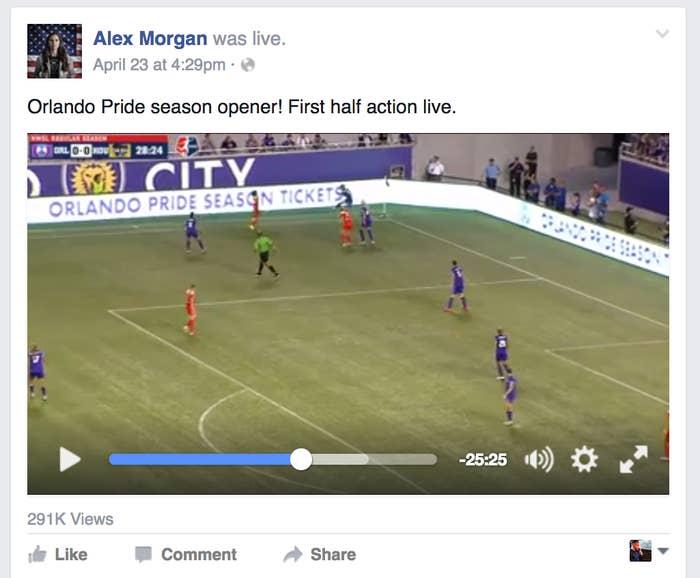Click the Share arrow icon

[x=293, y=554]
